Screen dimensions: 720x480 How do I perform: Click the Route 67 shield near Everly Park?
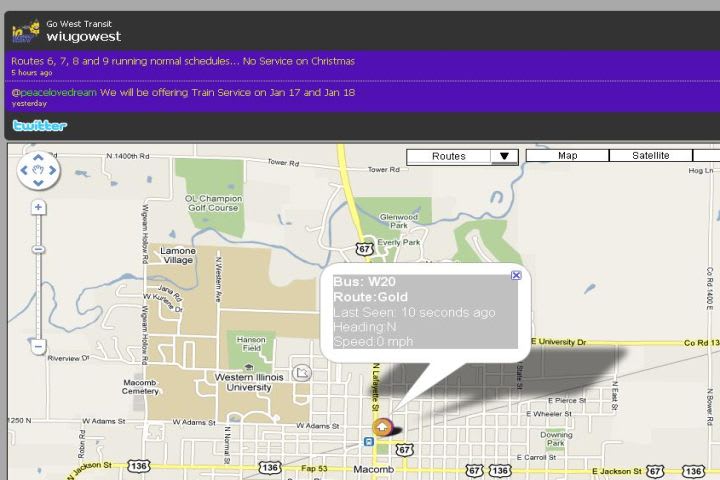coord(365,249)
